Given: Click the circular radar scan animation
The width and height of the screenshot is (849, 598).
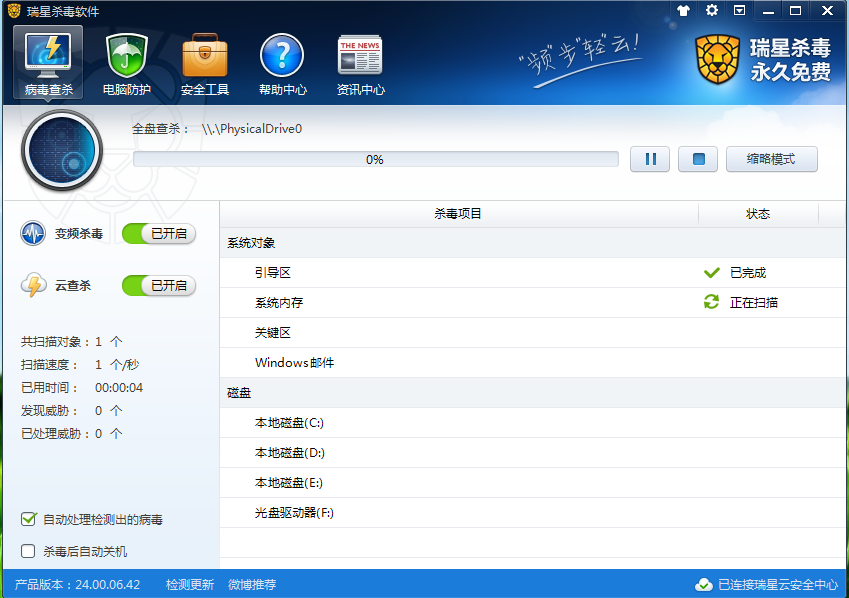Looking at the screenshot, I should (62, 151).
